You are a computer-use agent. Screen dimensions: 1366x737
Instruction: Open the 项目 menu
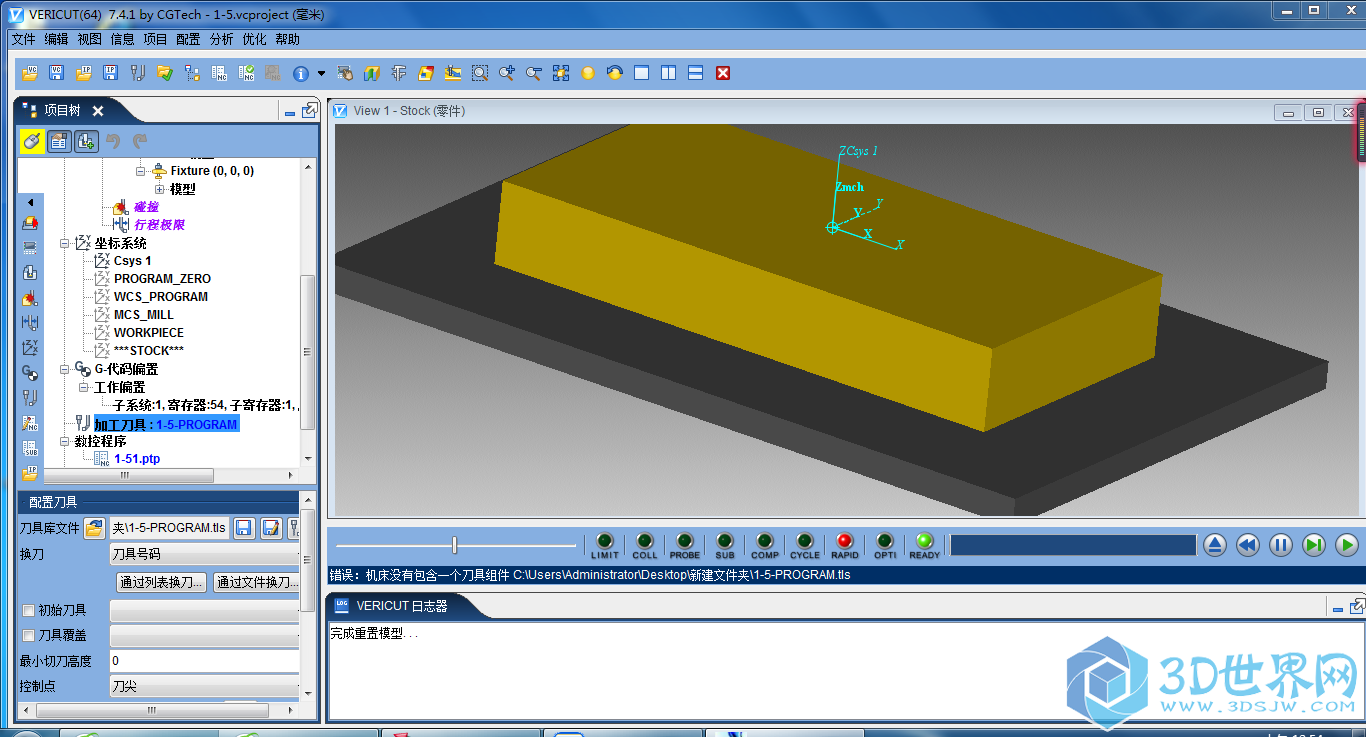pyautogui.click(x=155, y=40)
